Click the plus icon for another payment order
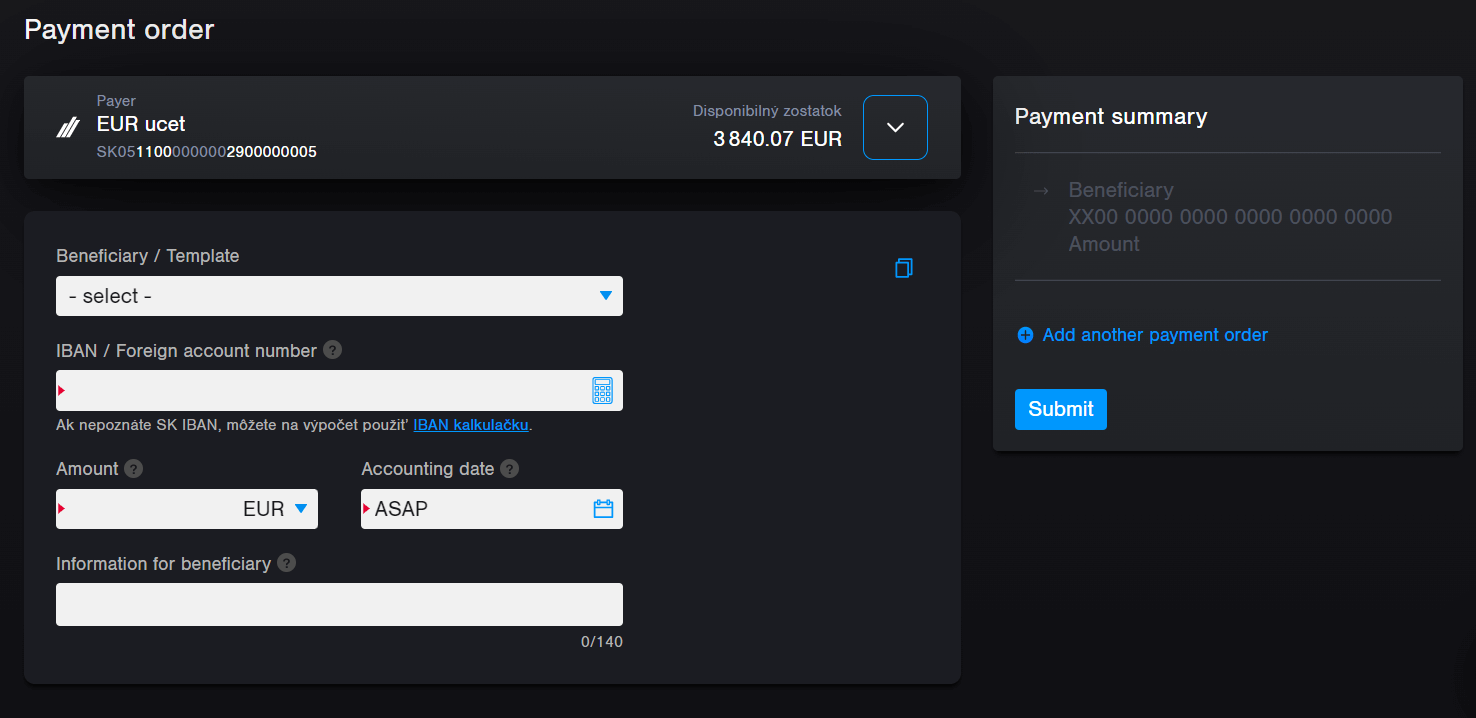1476x718 pixels. 1024,335
